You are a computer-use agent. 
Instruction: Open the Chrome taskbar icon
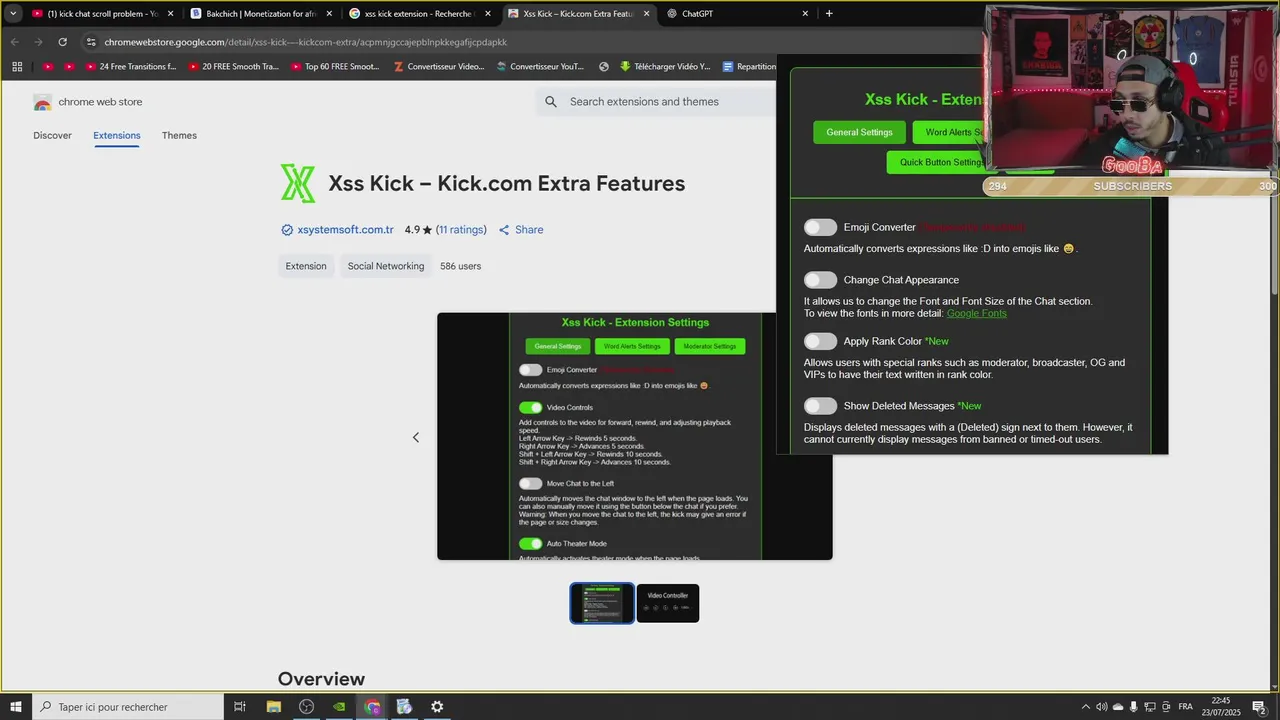(x=372, y=706)
